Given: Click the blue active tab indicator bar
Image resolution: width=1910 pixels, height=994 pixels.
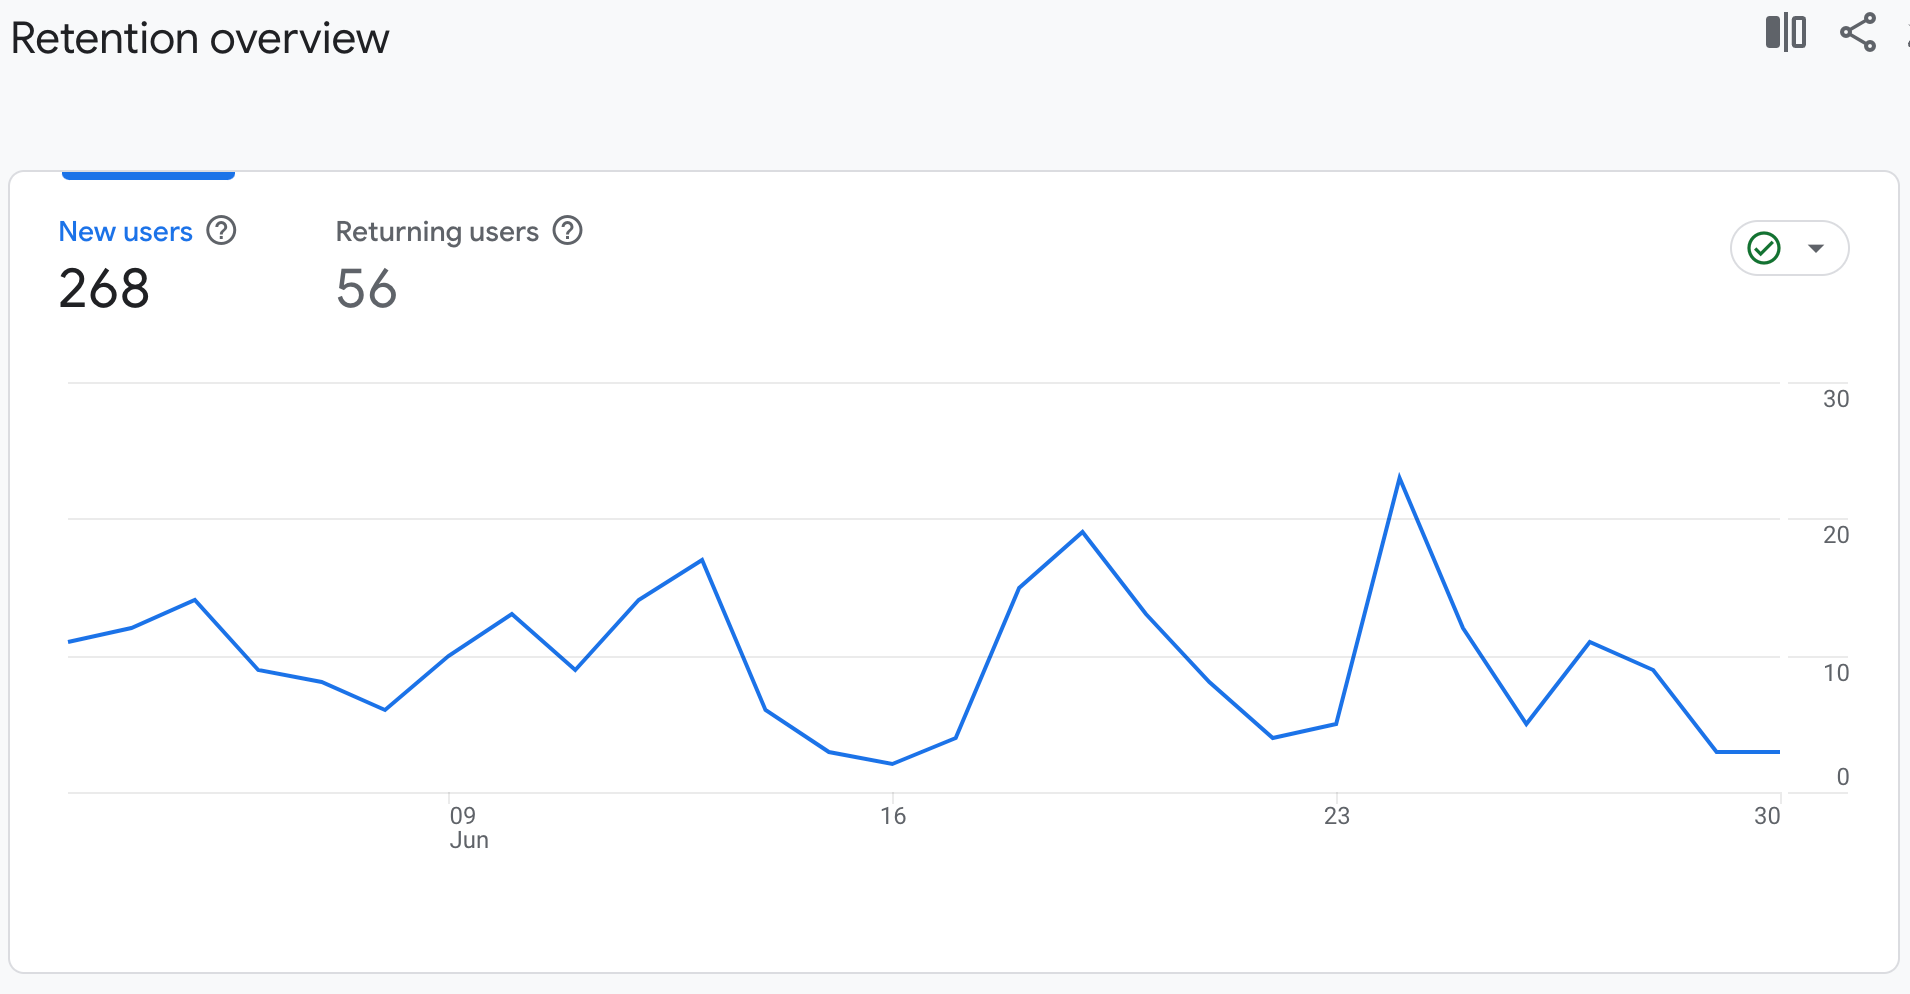Looking at the screenshot, I should pos(148,175).
